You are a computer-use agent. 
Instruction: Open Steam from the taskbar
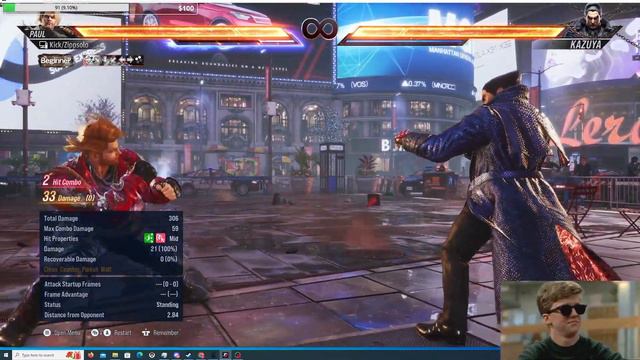(x=189, y=355)
